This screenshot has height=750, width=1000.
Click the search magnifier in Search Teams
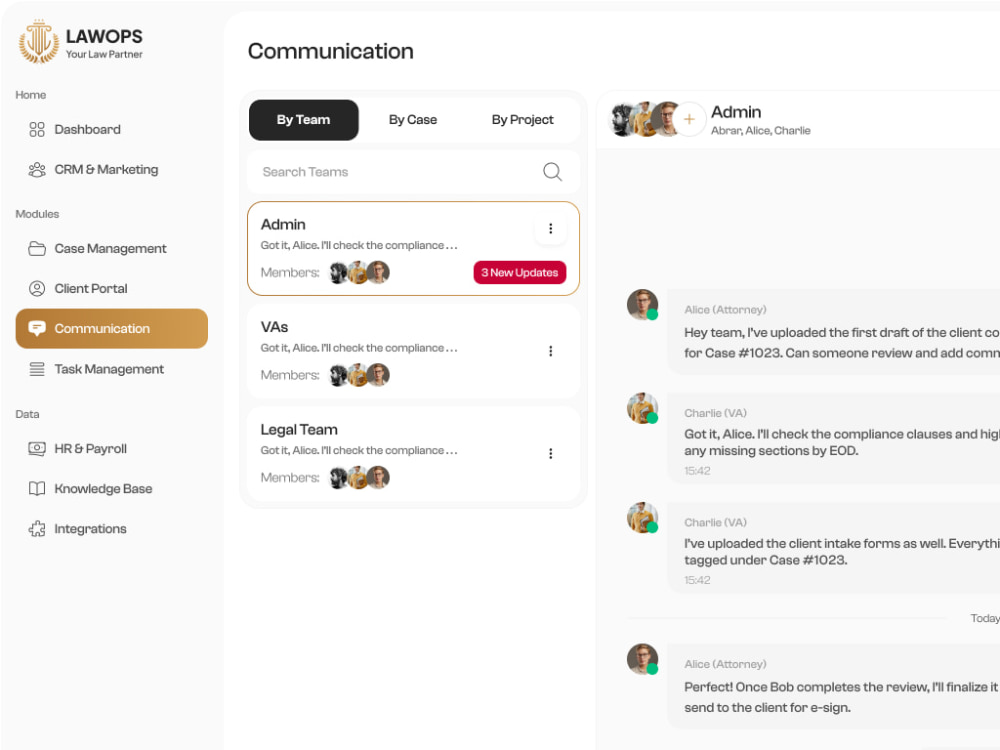pos(552,172)
